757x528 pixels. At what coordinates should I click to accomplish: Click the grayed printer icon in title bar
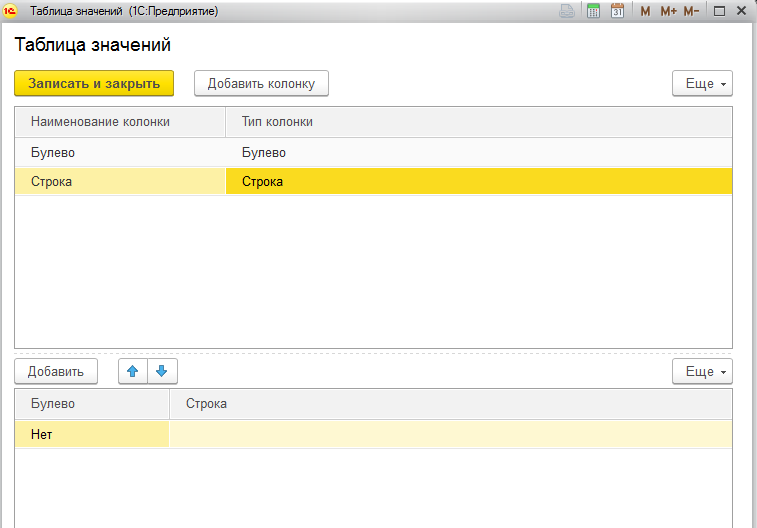566,11
